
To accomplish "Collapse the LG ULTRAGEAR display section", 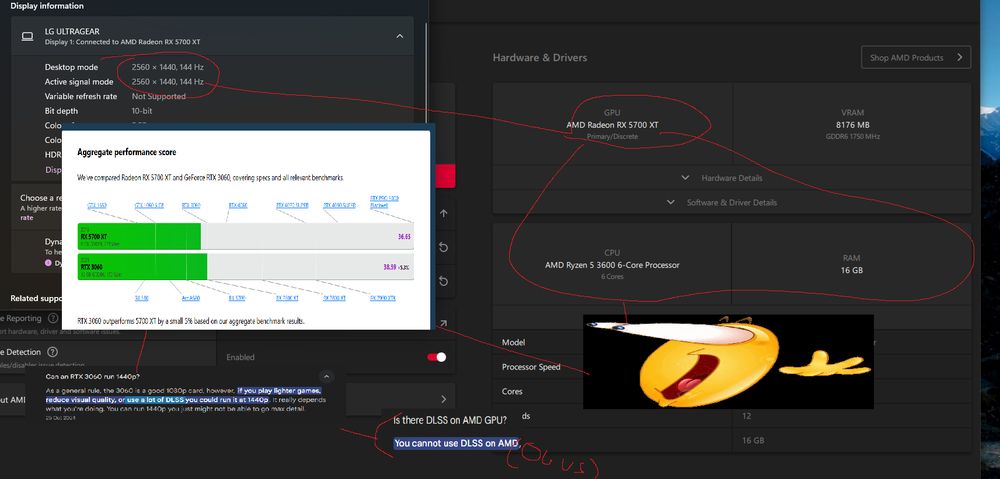I will pos(400,36).
